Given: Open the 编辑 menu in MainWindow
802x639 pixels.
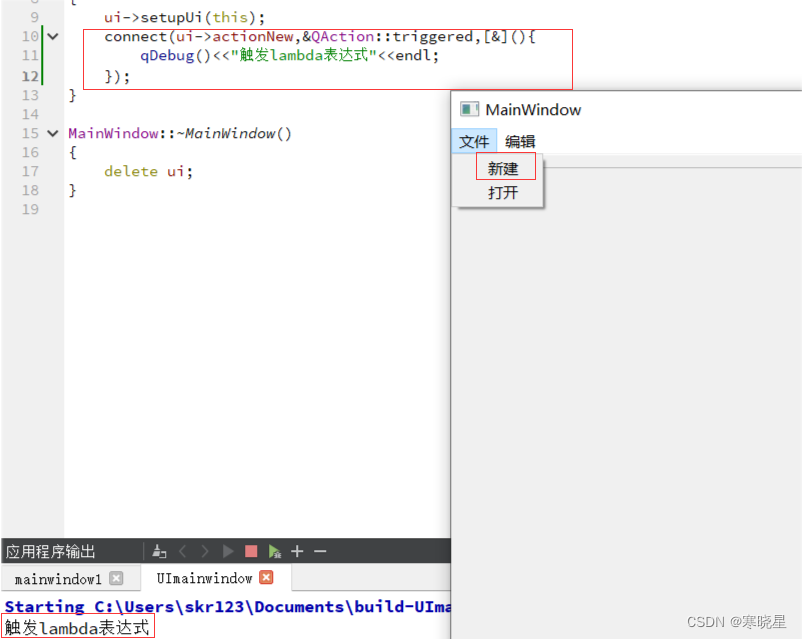Looking at the screenshot, I should pyautogui.click(x=520, y=141).
